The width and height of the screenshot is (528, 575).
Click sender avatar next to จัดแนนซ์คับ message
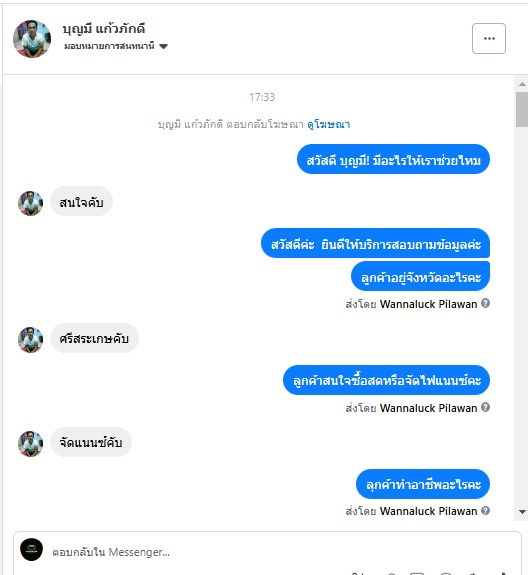pyautogui.click(x=30, y=444)
